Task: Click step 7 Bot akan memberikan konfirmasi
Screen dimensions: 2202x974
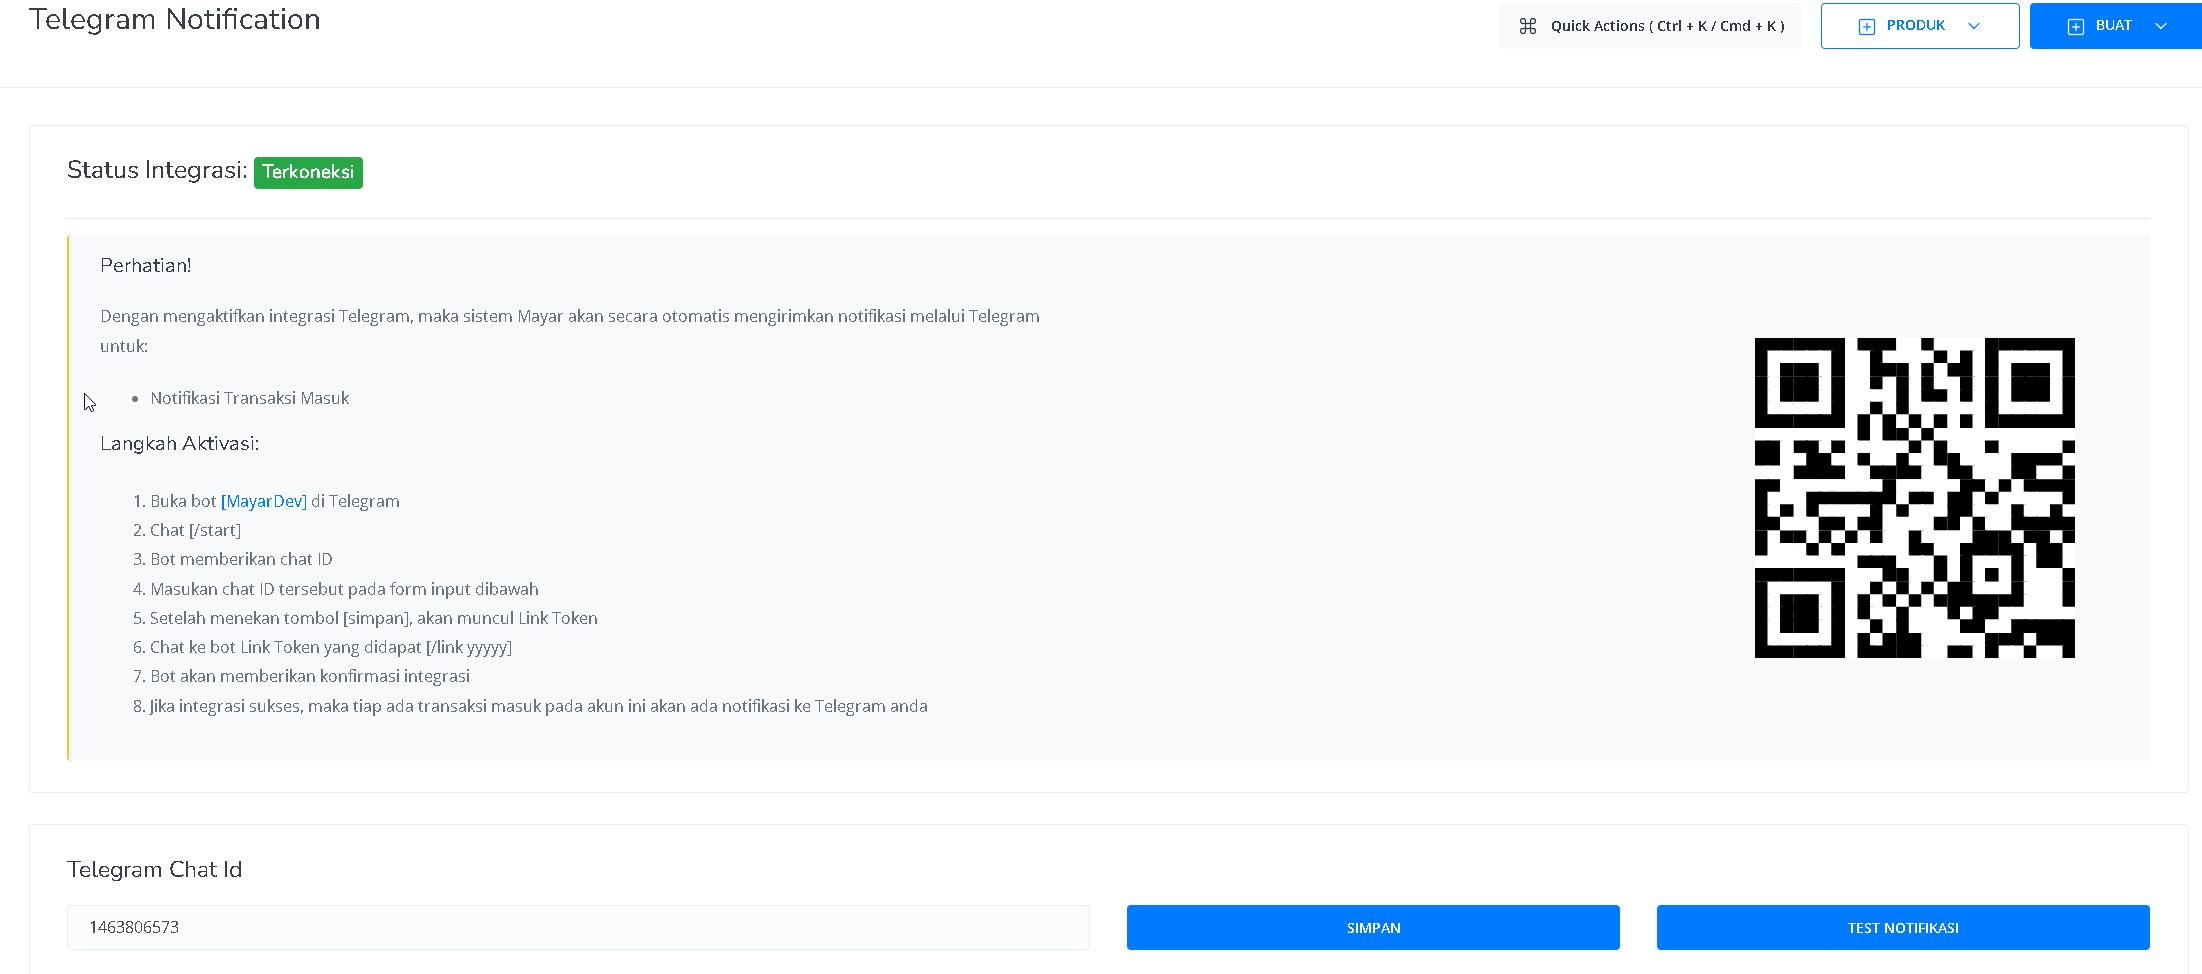Action: [x=310, y=676]
